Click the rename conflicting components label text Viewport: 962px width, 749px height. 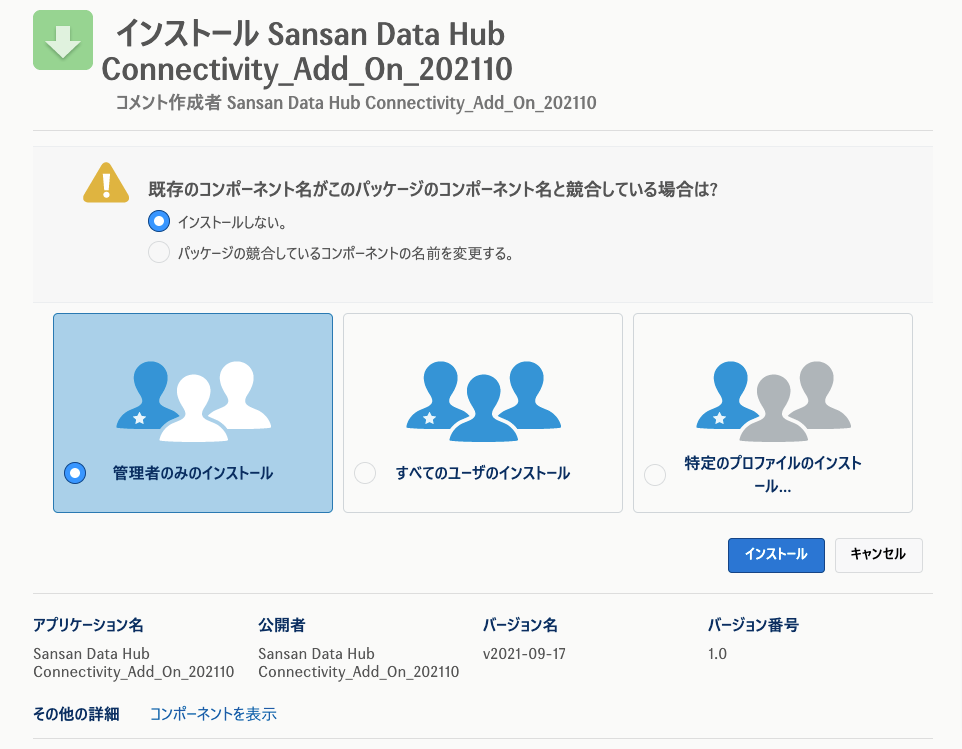point(346,253)
